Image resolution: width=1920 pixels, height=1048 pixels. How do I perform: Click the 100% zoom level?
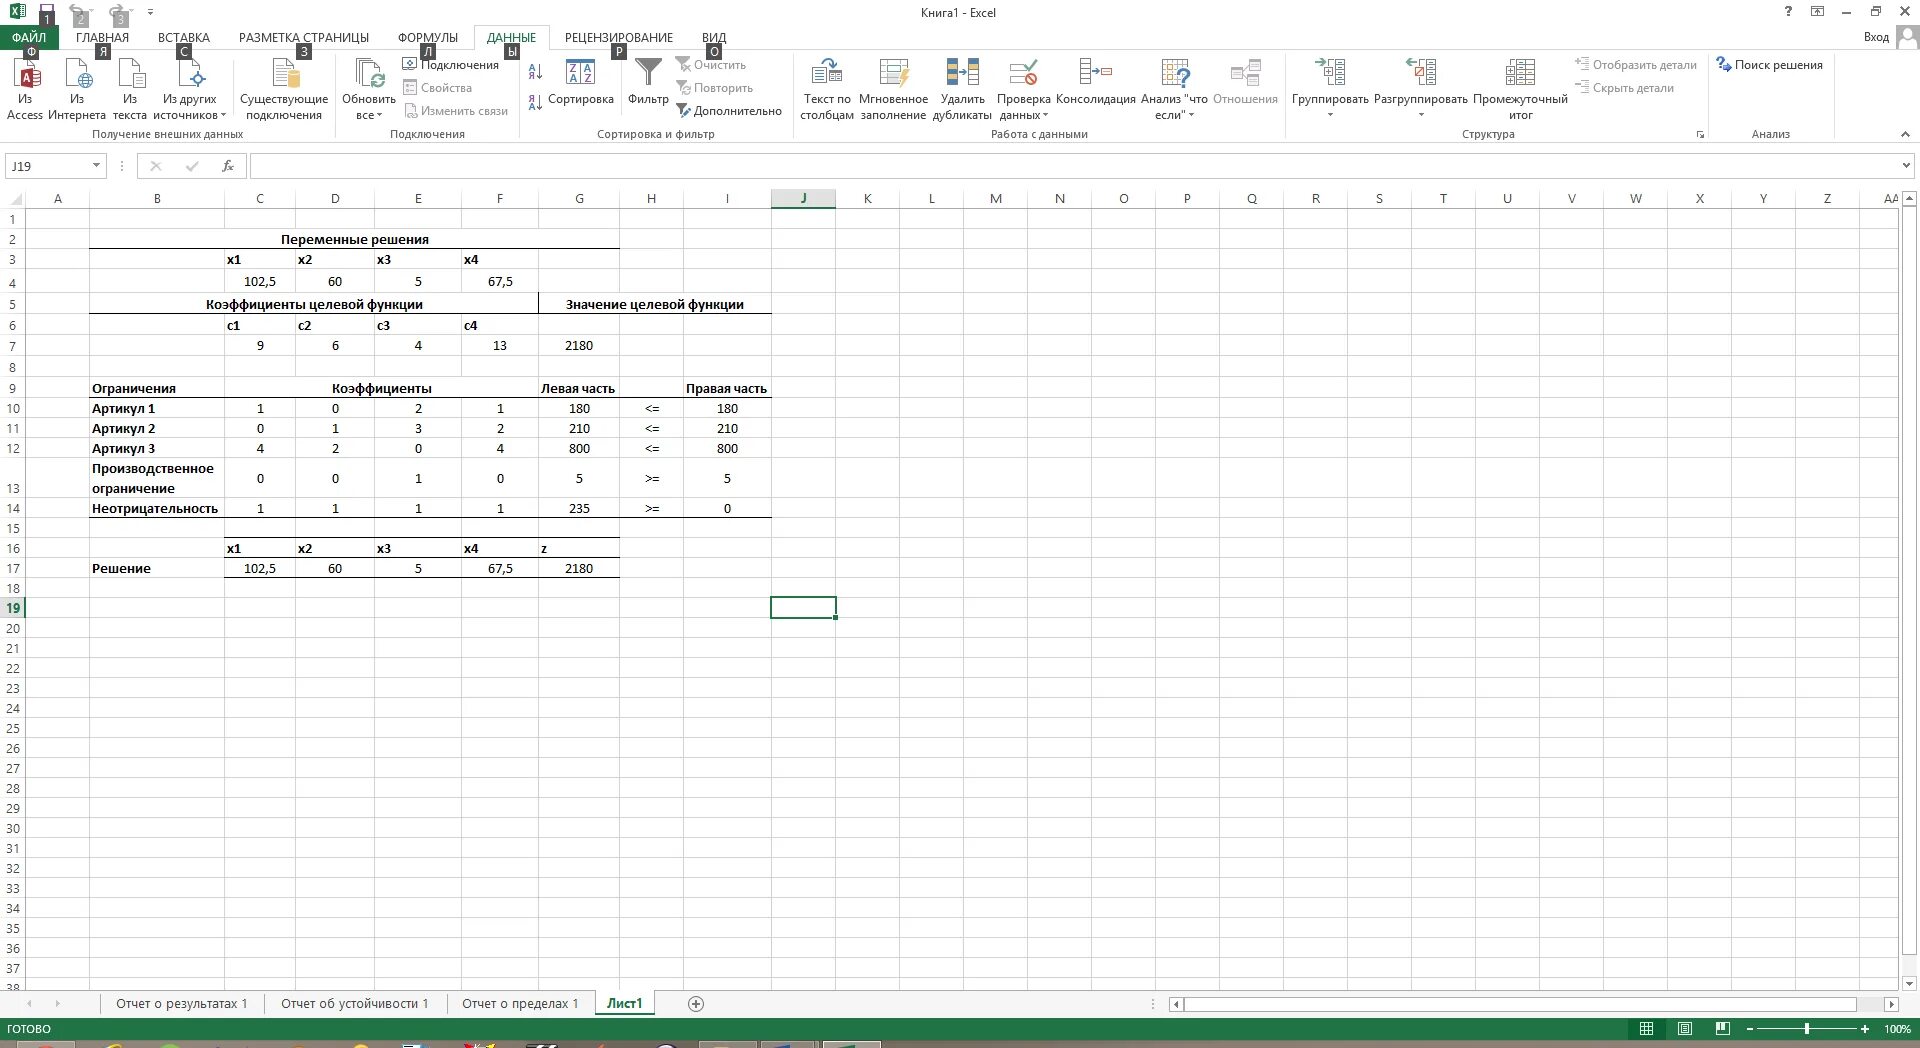[1897, 1029]
